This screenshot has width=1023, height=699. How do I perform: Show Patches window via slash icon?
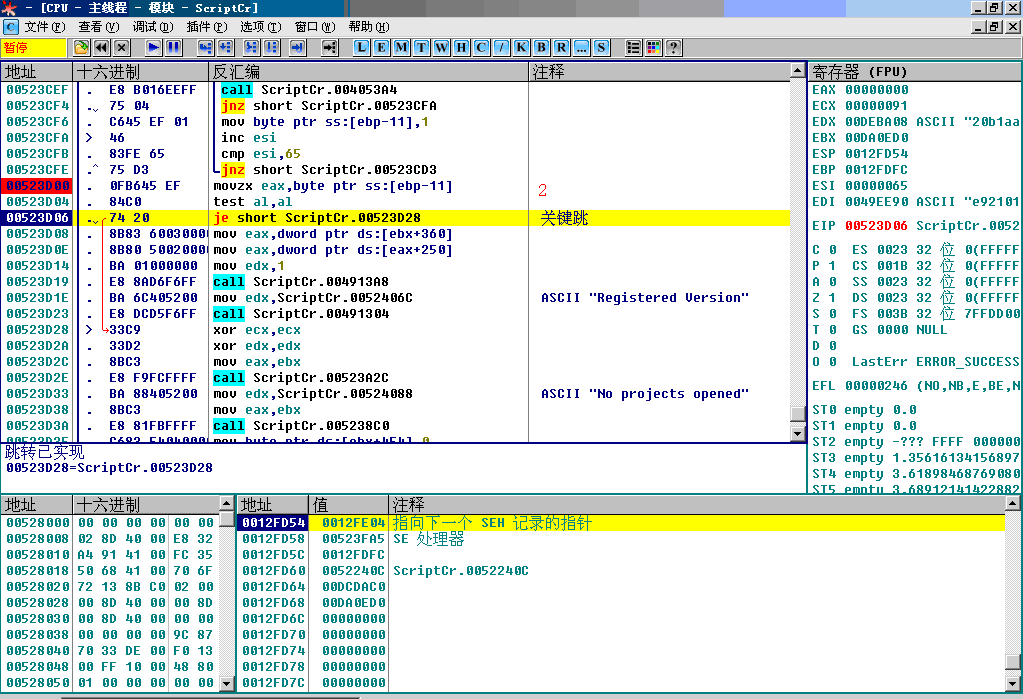501,48
